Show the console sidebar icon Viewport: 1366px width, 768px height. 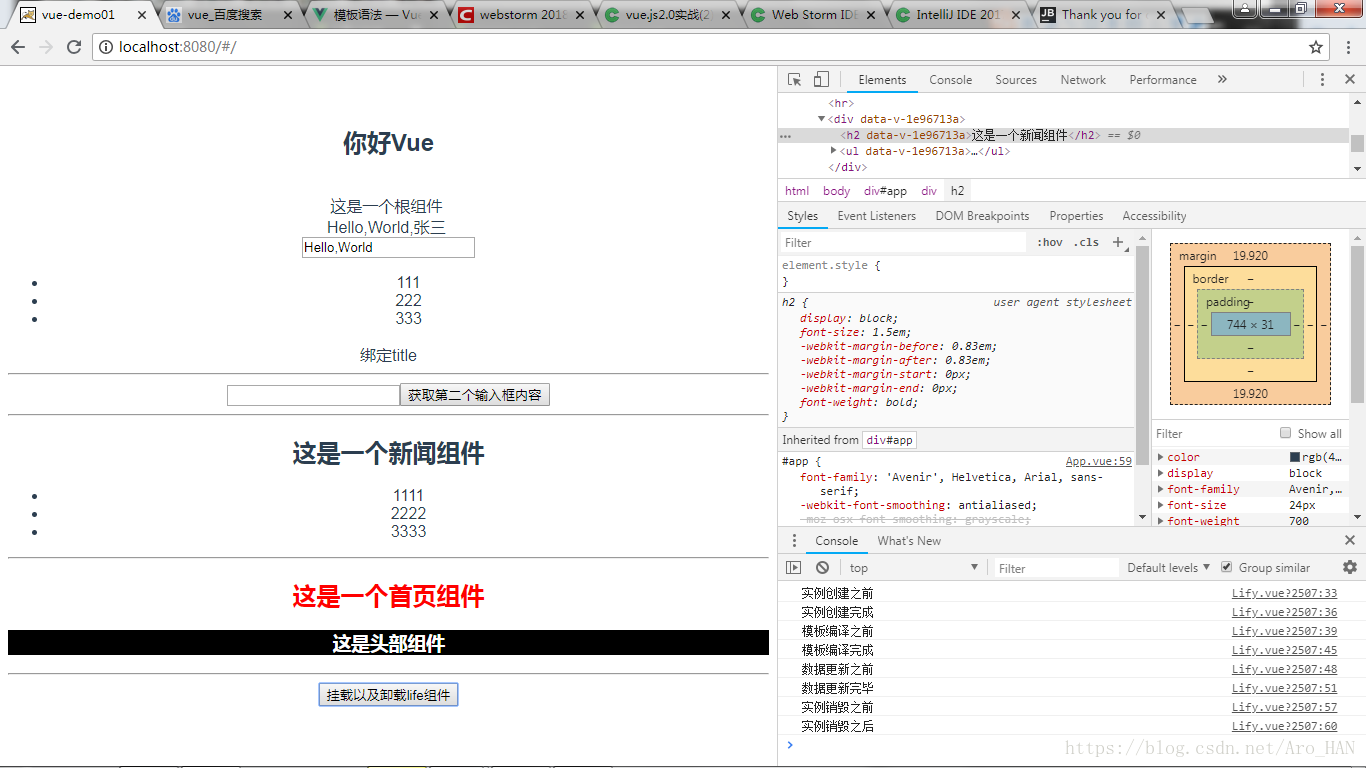coord(794,568)
